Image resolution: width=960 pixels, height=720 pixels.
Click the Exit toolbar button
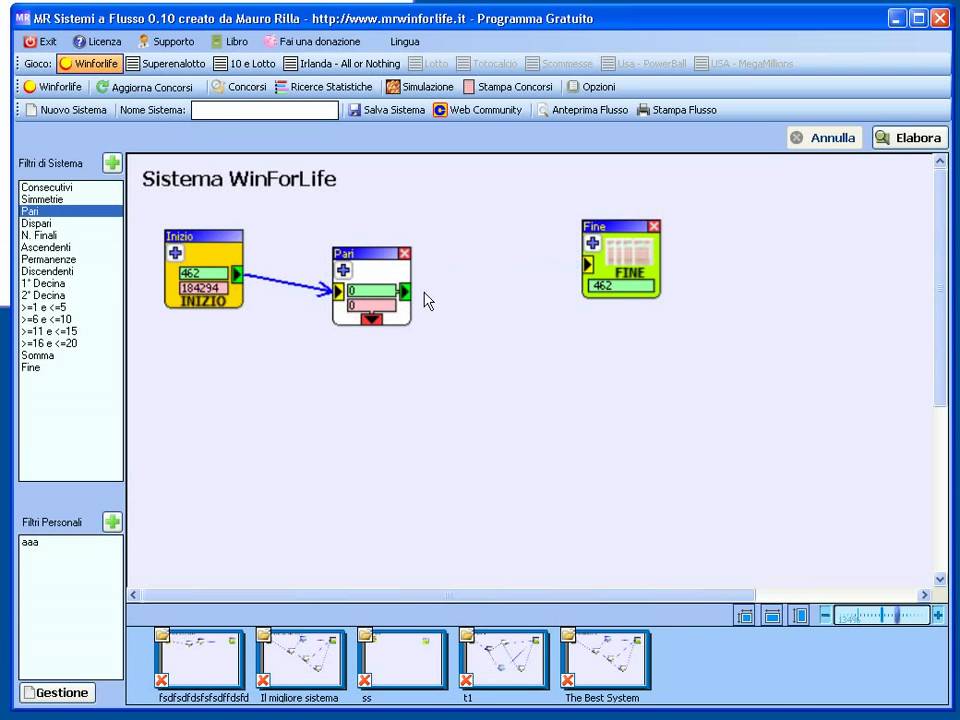click(40, 42)
